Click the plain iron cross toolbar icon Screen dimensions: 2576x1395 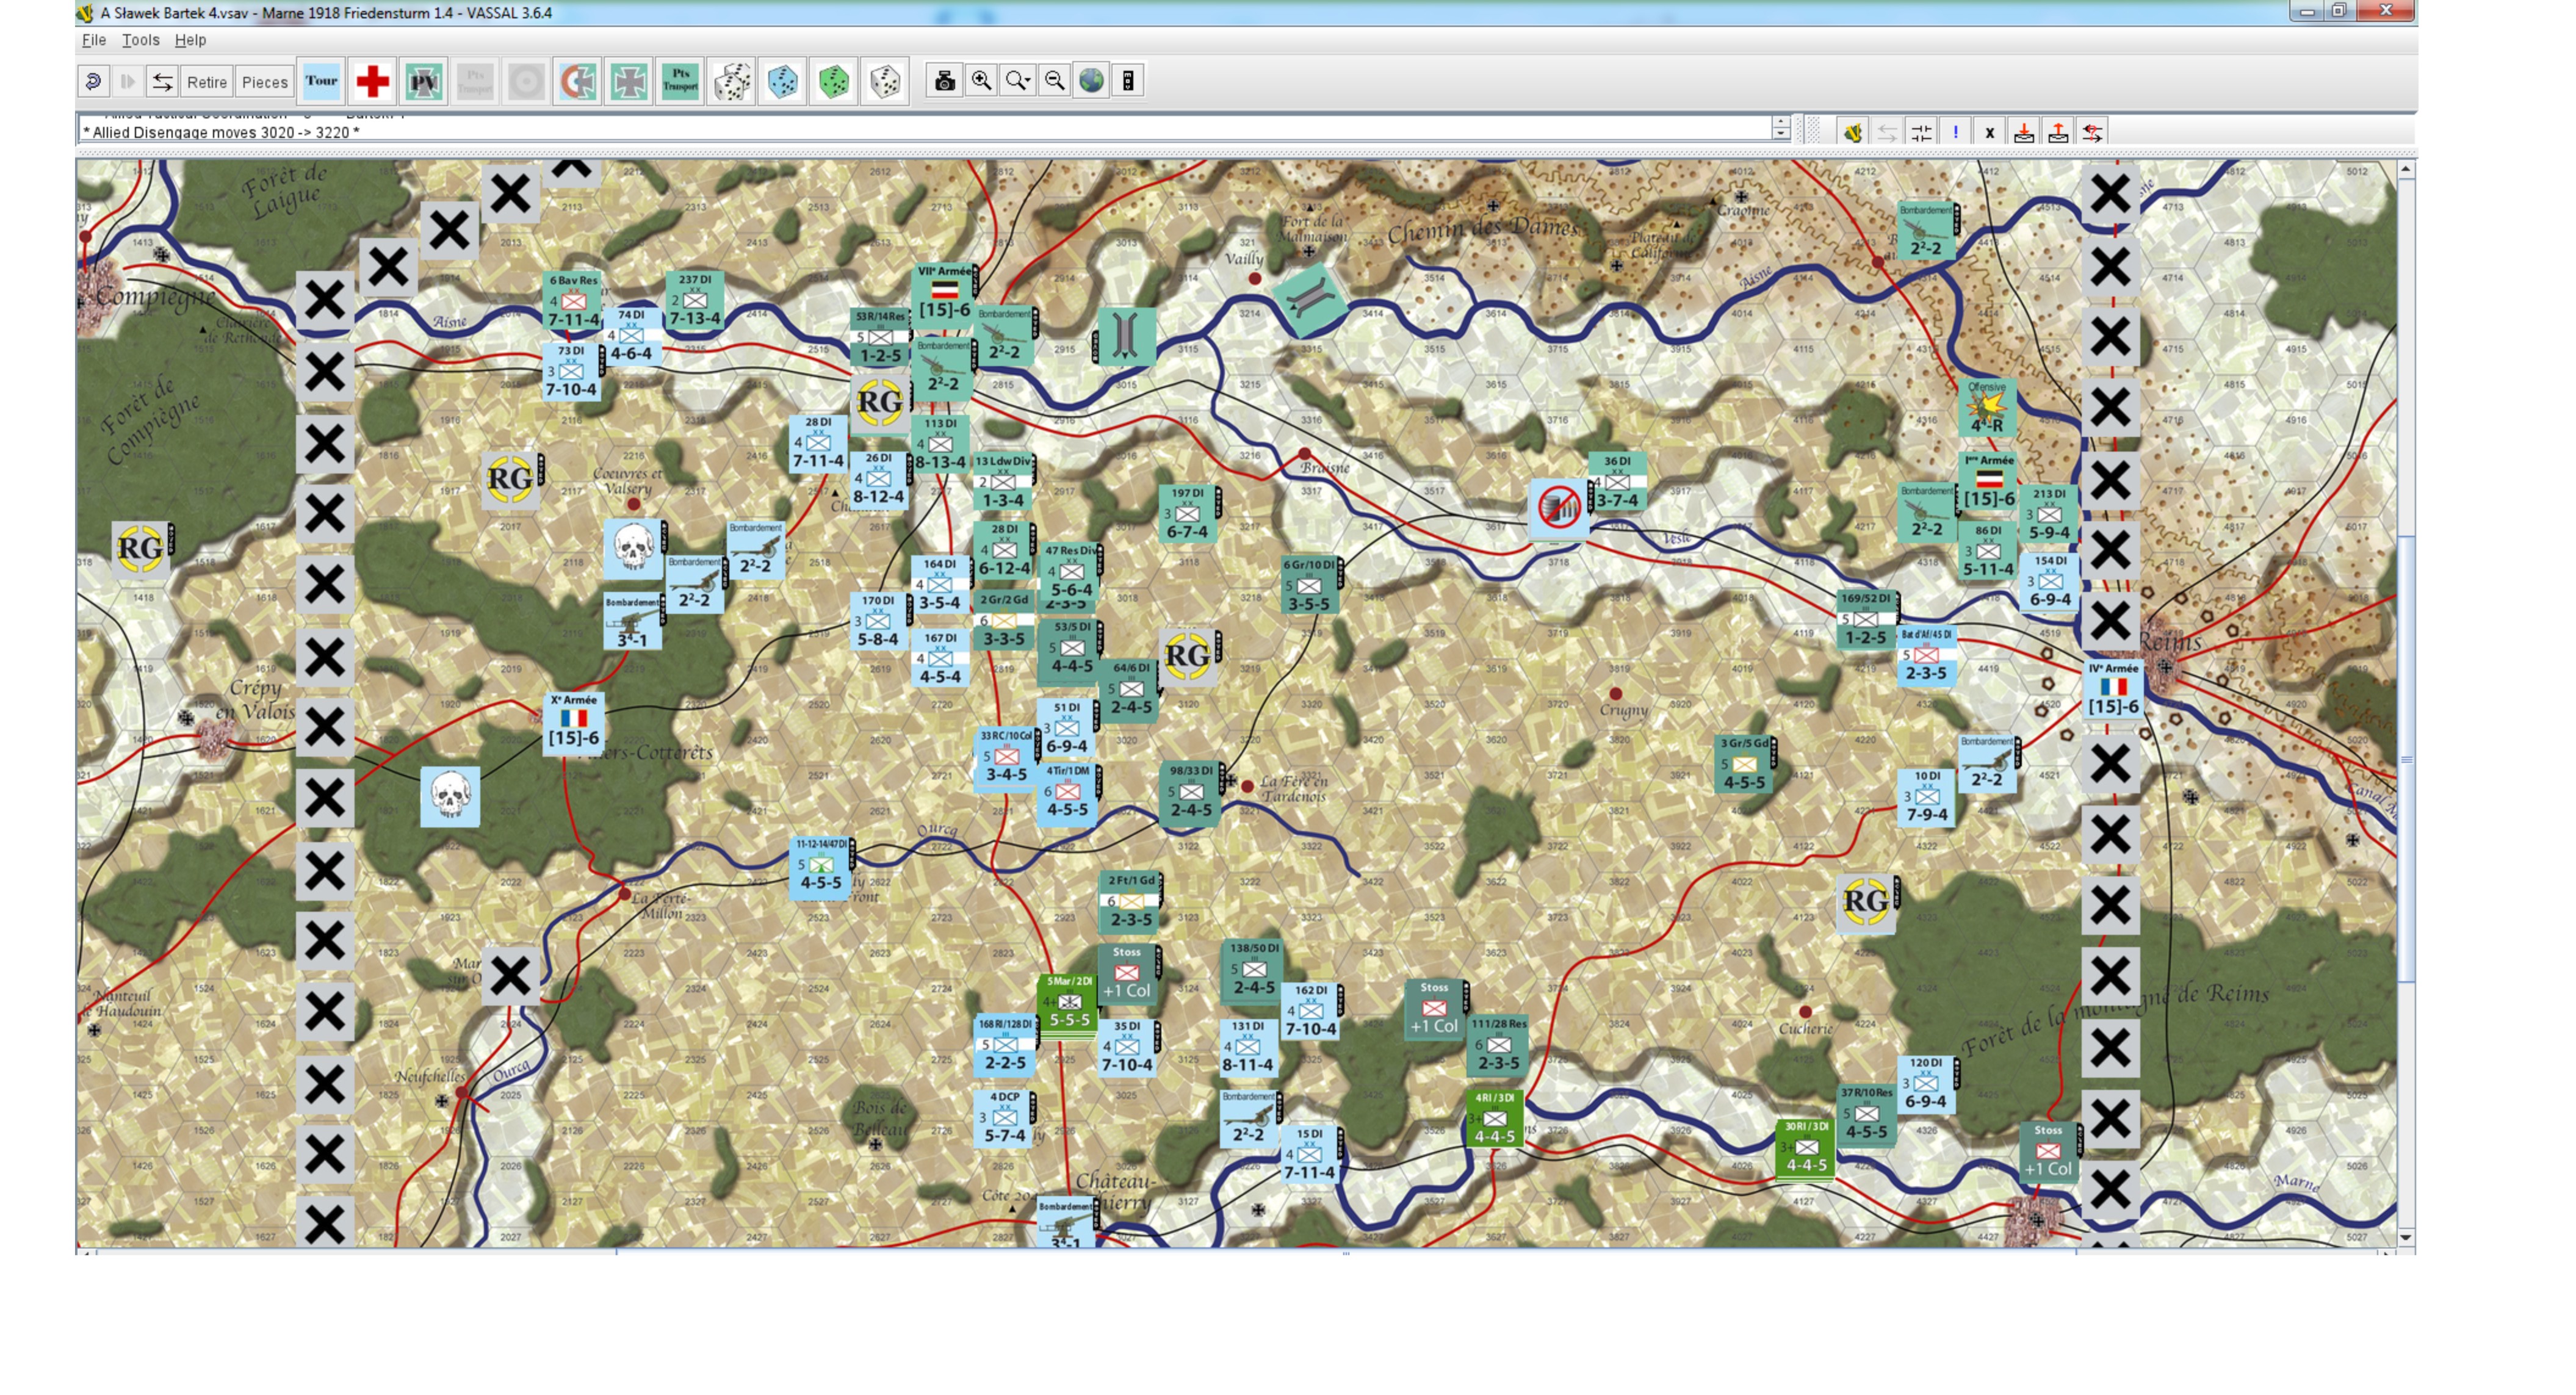pos(629,81)
